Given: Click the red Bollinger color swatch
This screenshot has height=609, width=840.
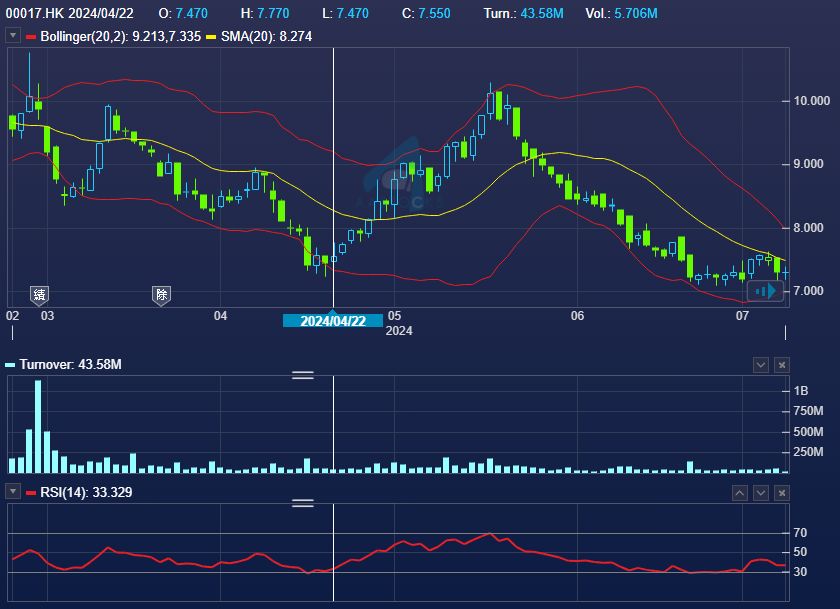Looking at the screenshot, I should (31, 36).
